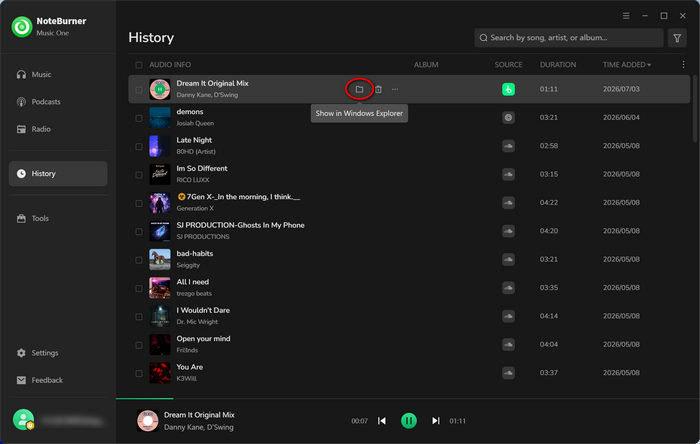Click source icon for demons track
700x444 pixels.
(508, 117)
